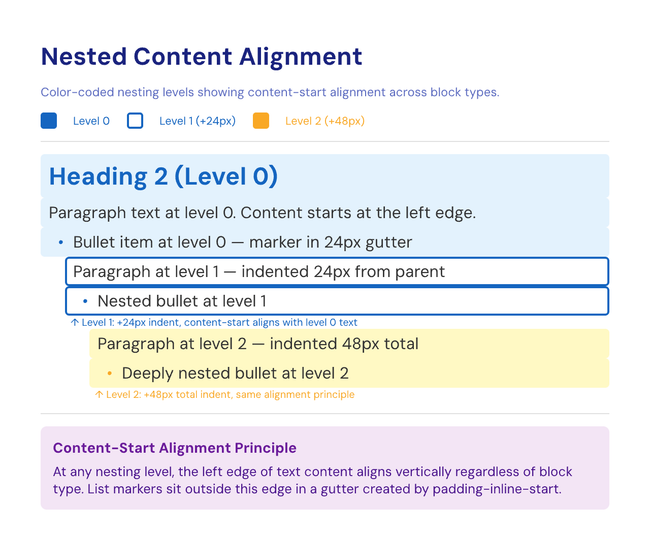Image resolution: width=650 pixels, height=550 pixels.
Task: Click the orange Level 2 indent annotation note
Action: [x=224, y=395]
